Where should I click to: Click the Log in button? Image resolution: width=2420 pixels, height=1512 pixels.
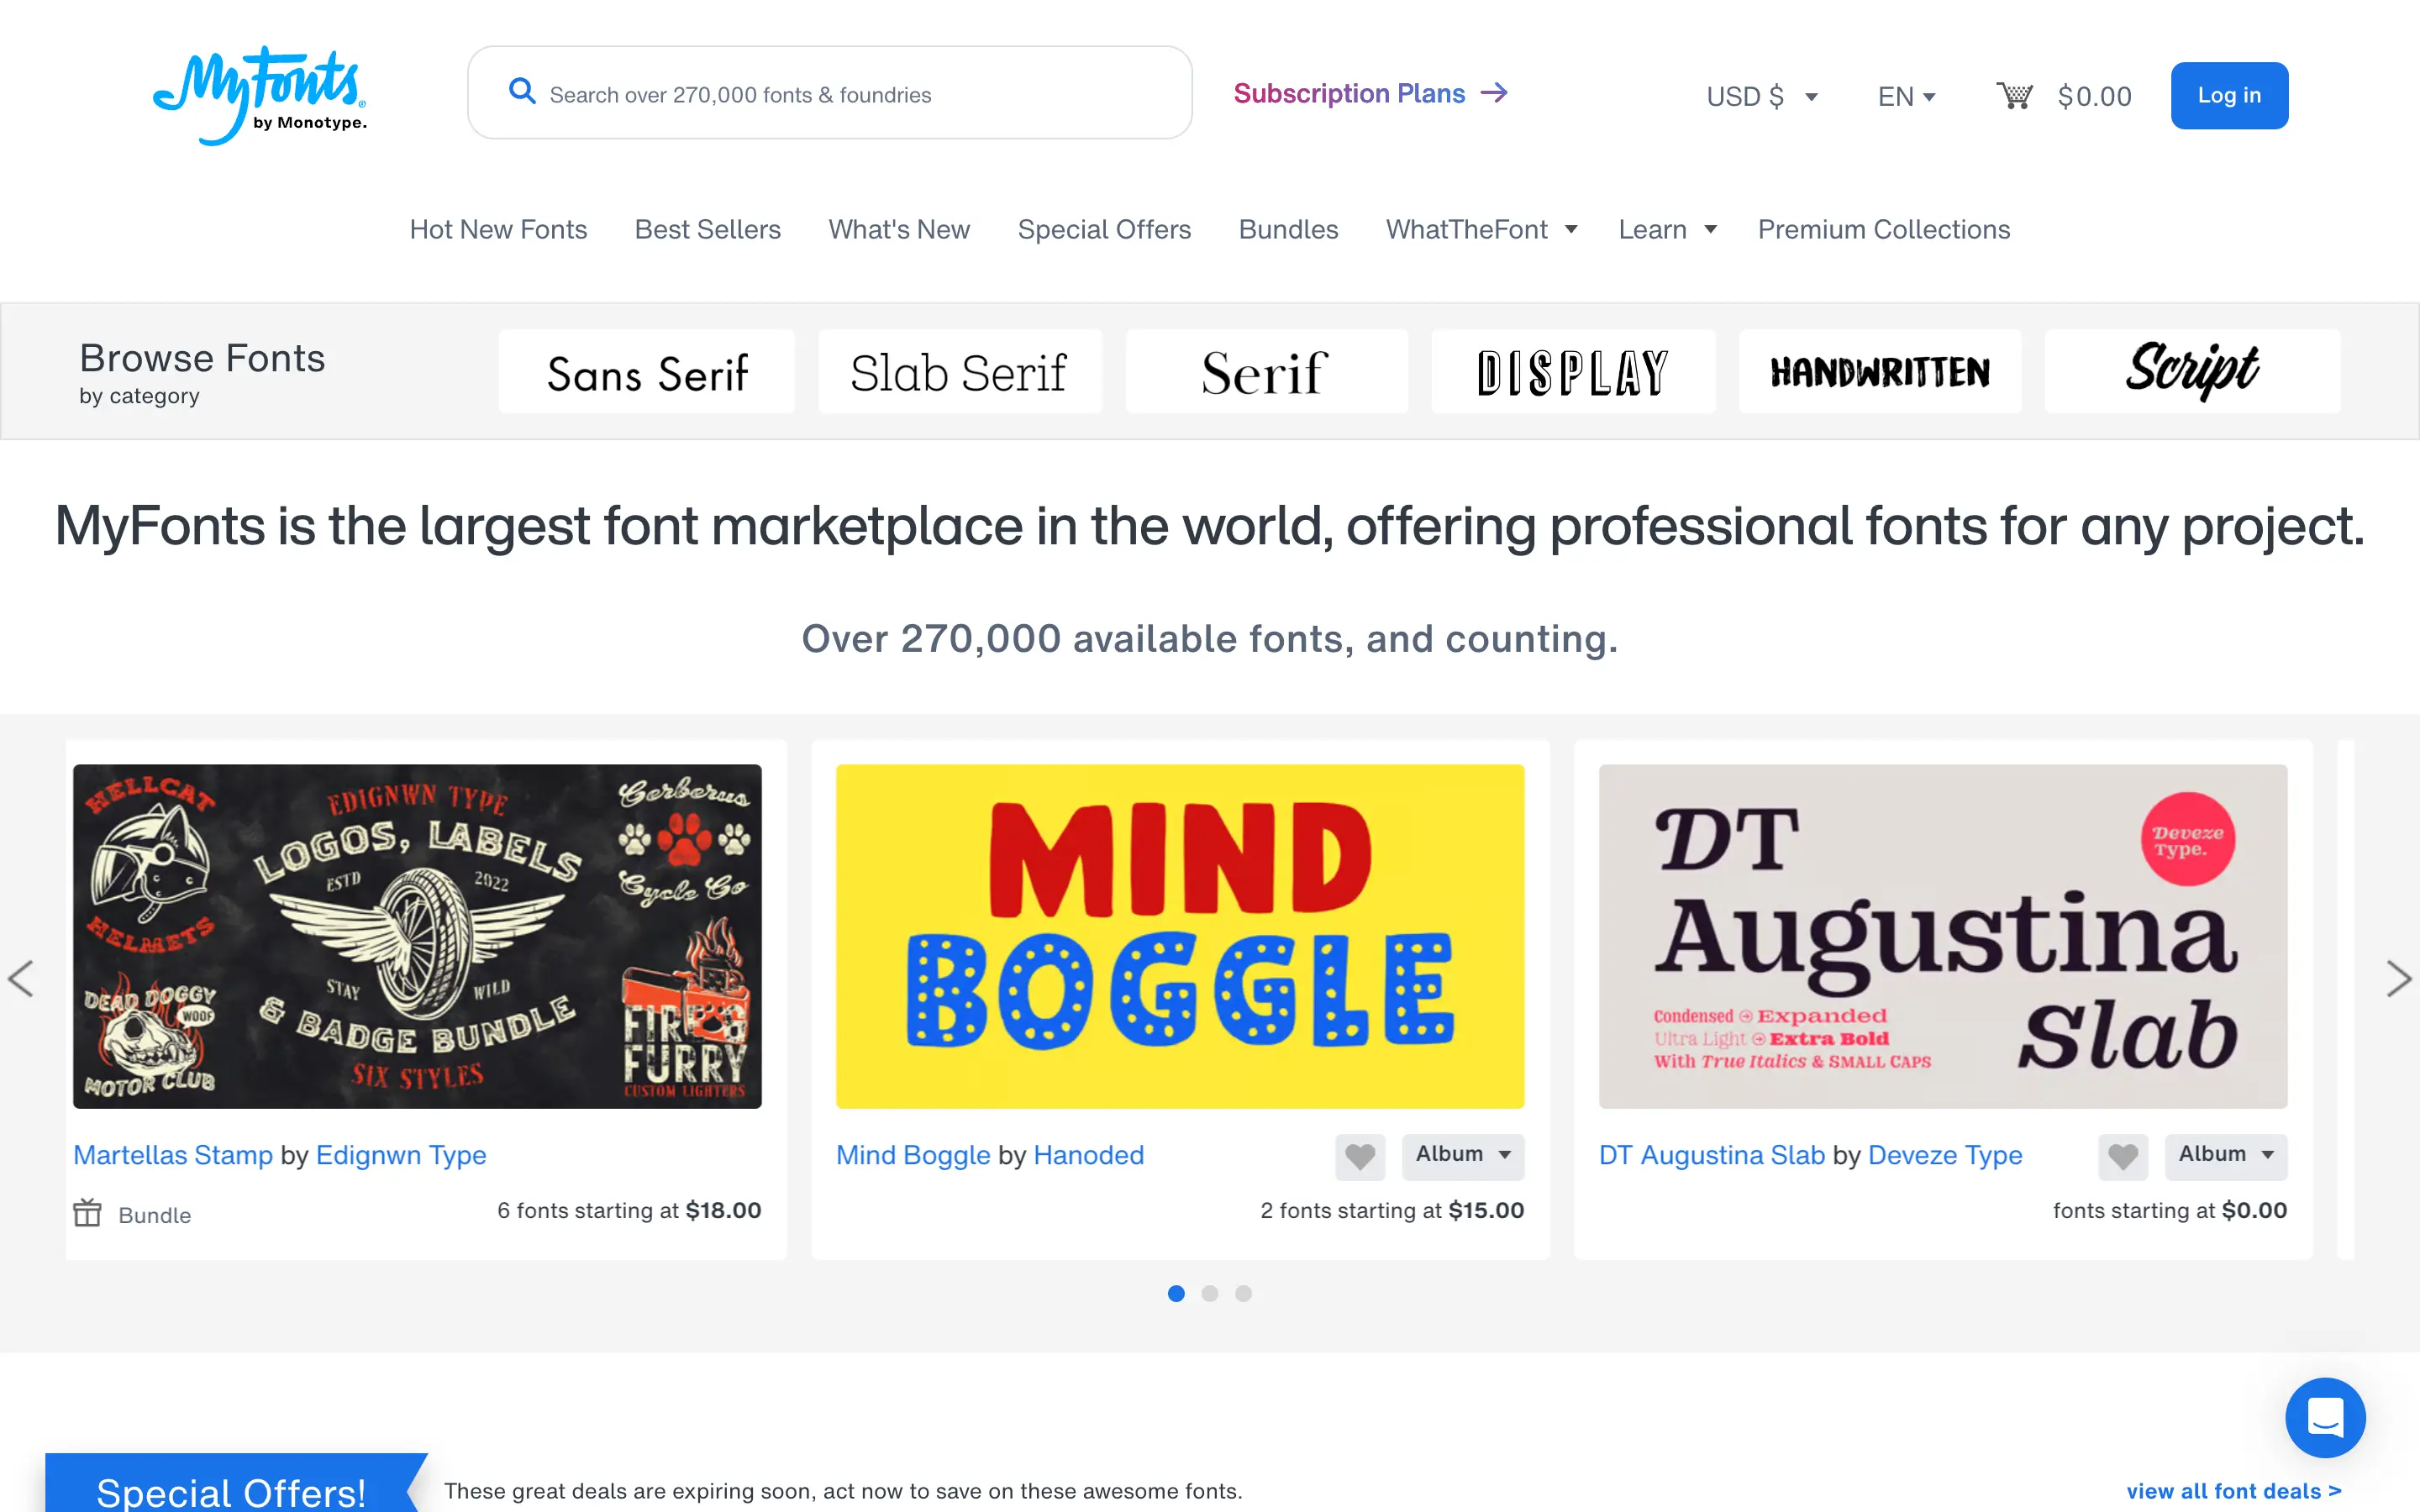[x=2229, y=95]
